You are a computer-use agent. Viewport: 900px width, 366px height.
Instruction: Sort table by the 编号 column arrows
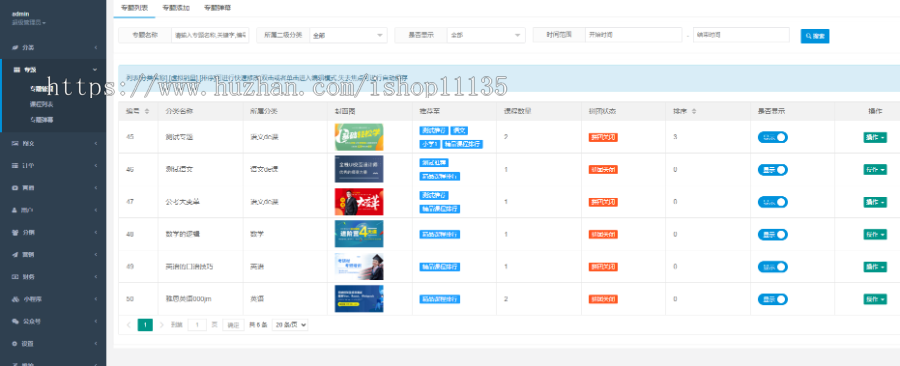tap(147, 111)
